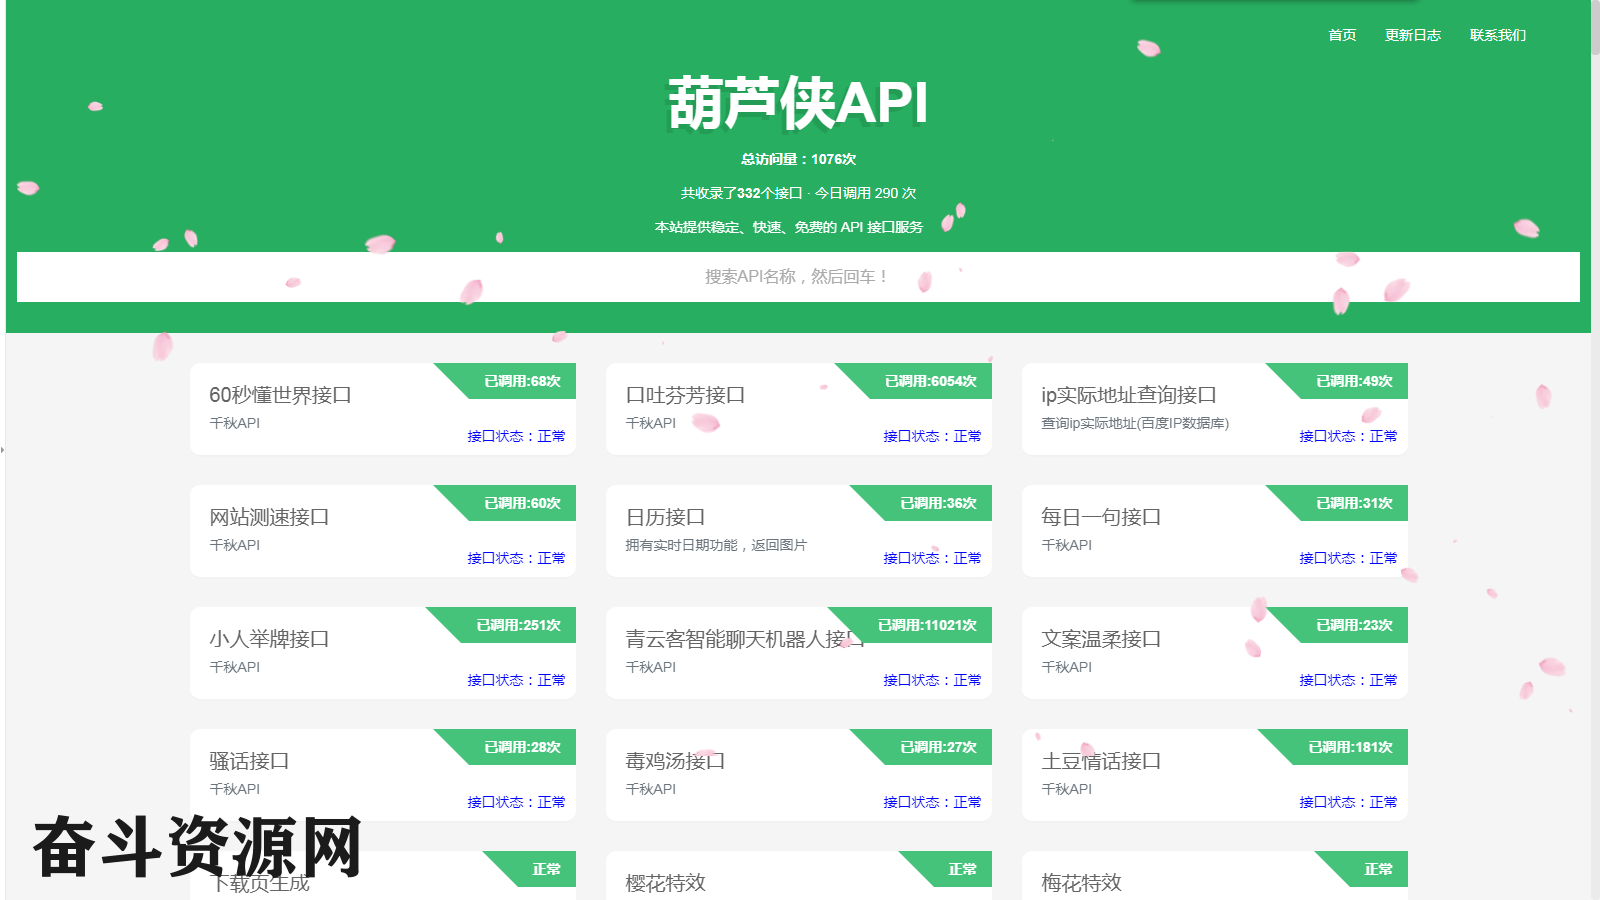Open the 梅花特效 card
This screenshot has height=900, width=1600.
pos(1081,883)
